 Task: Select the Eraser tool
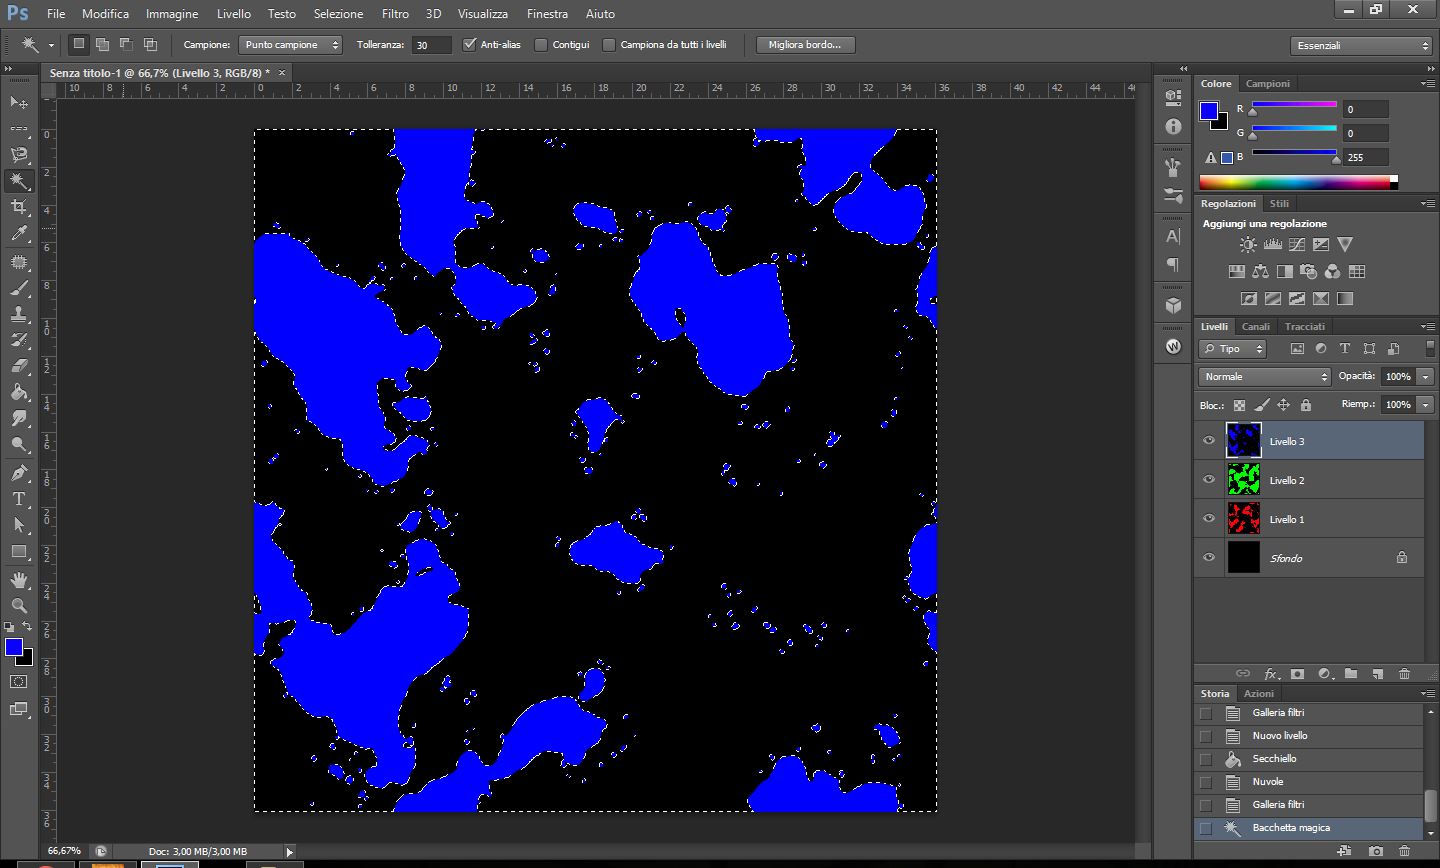19,366
